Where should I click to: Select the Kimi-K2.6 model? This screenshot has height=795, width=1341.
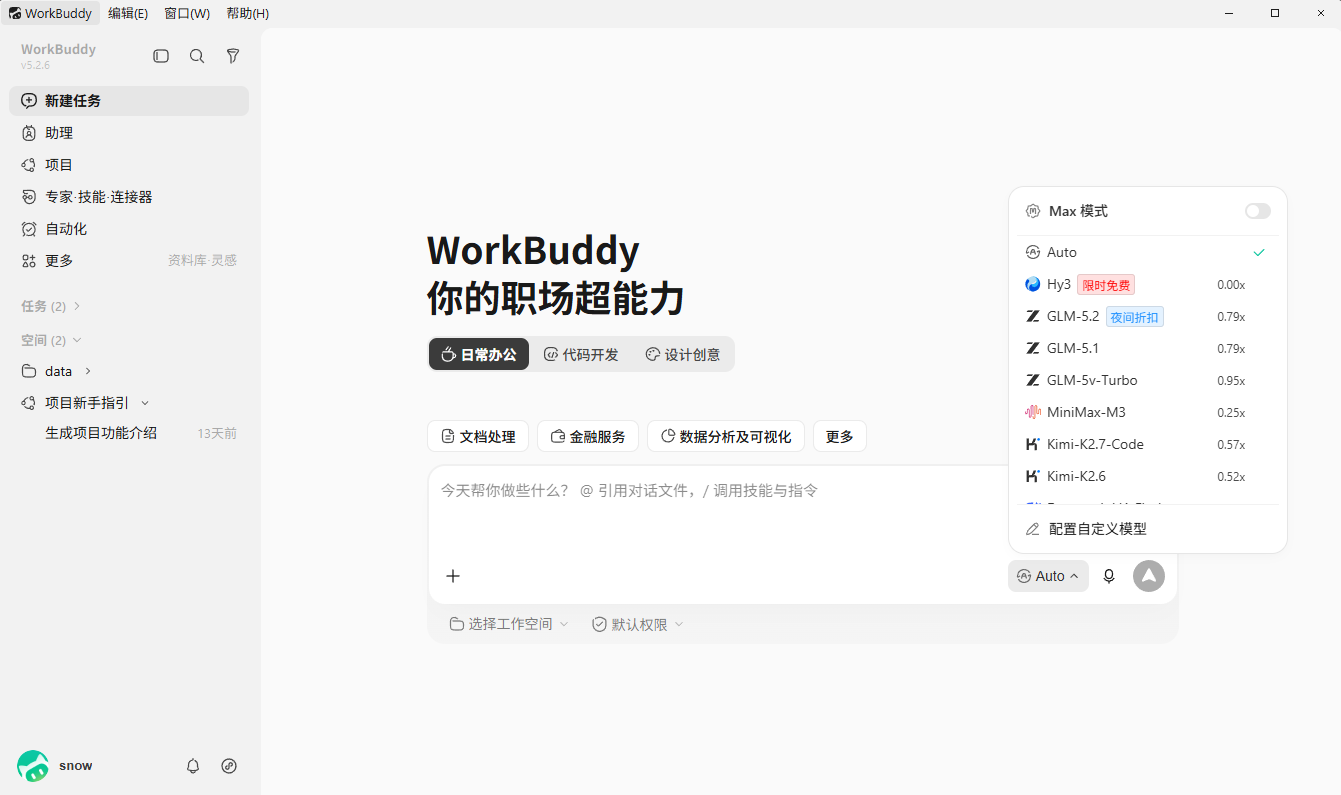tap(1148, 476)
